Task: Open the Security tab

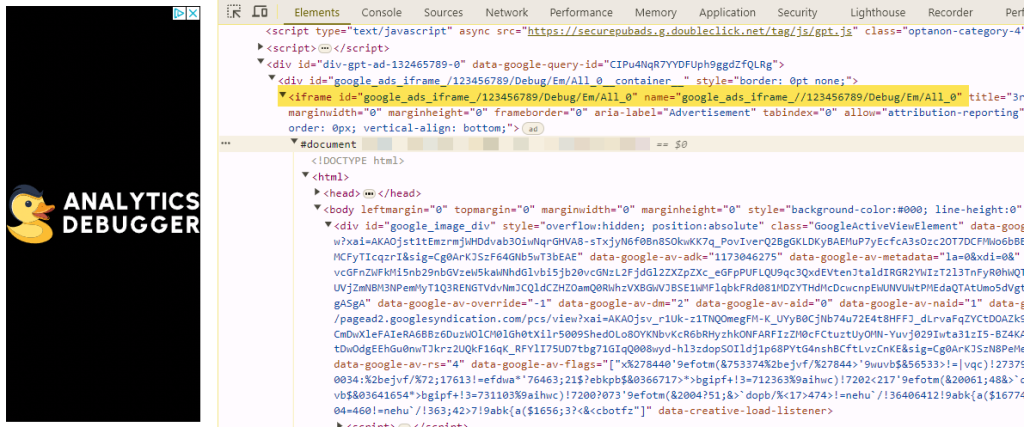Action: pos(797,12)
